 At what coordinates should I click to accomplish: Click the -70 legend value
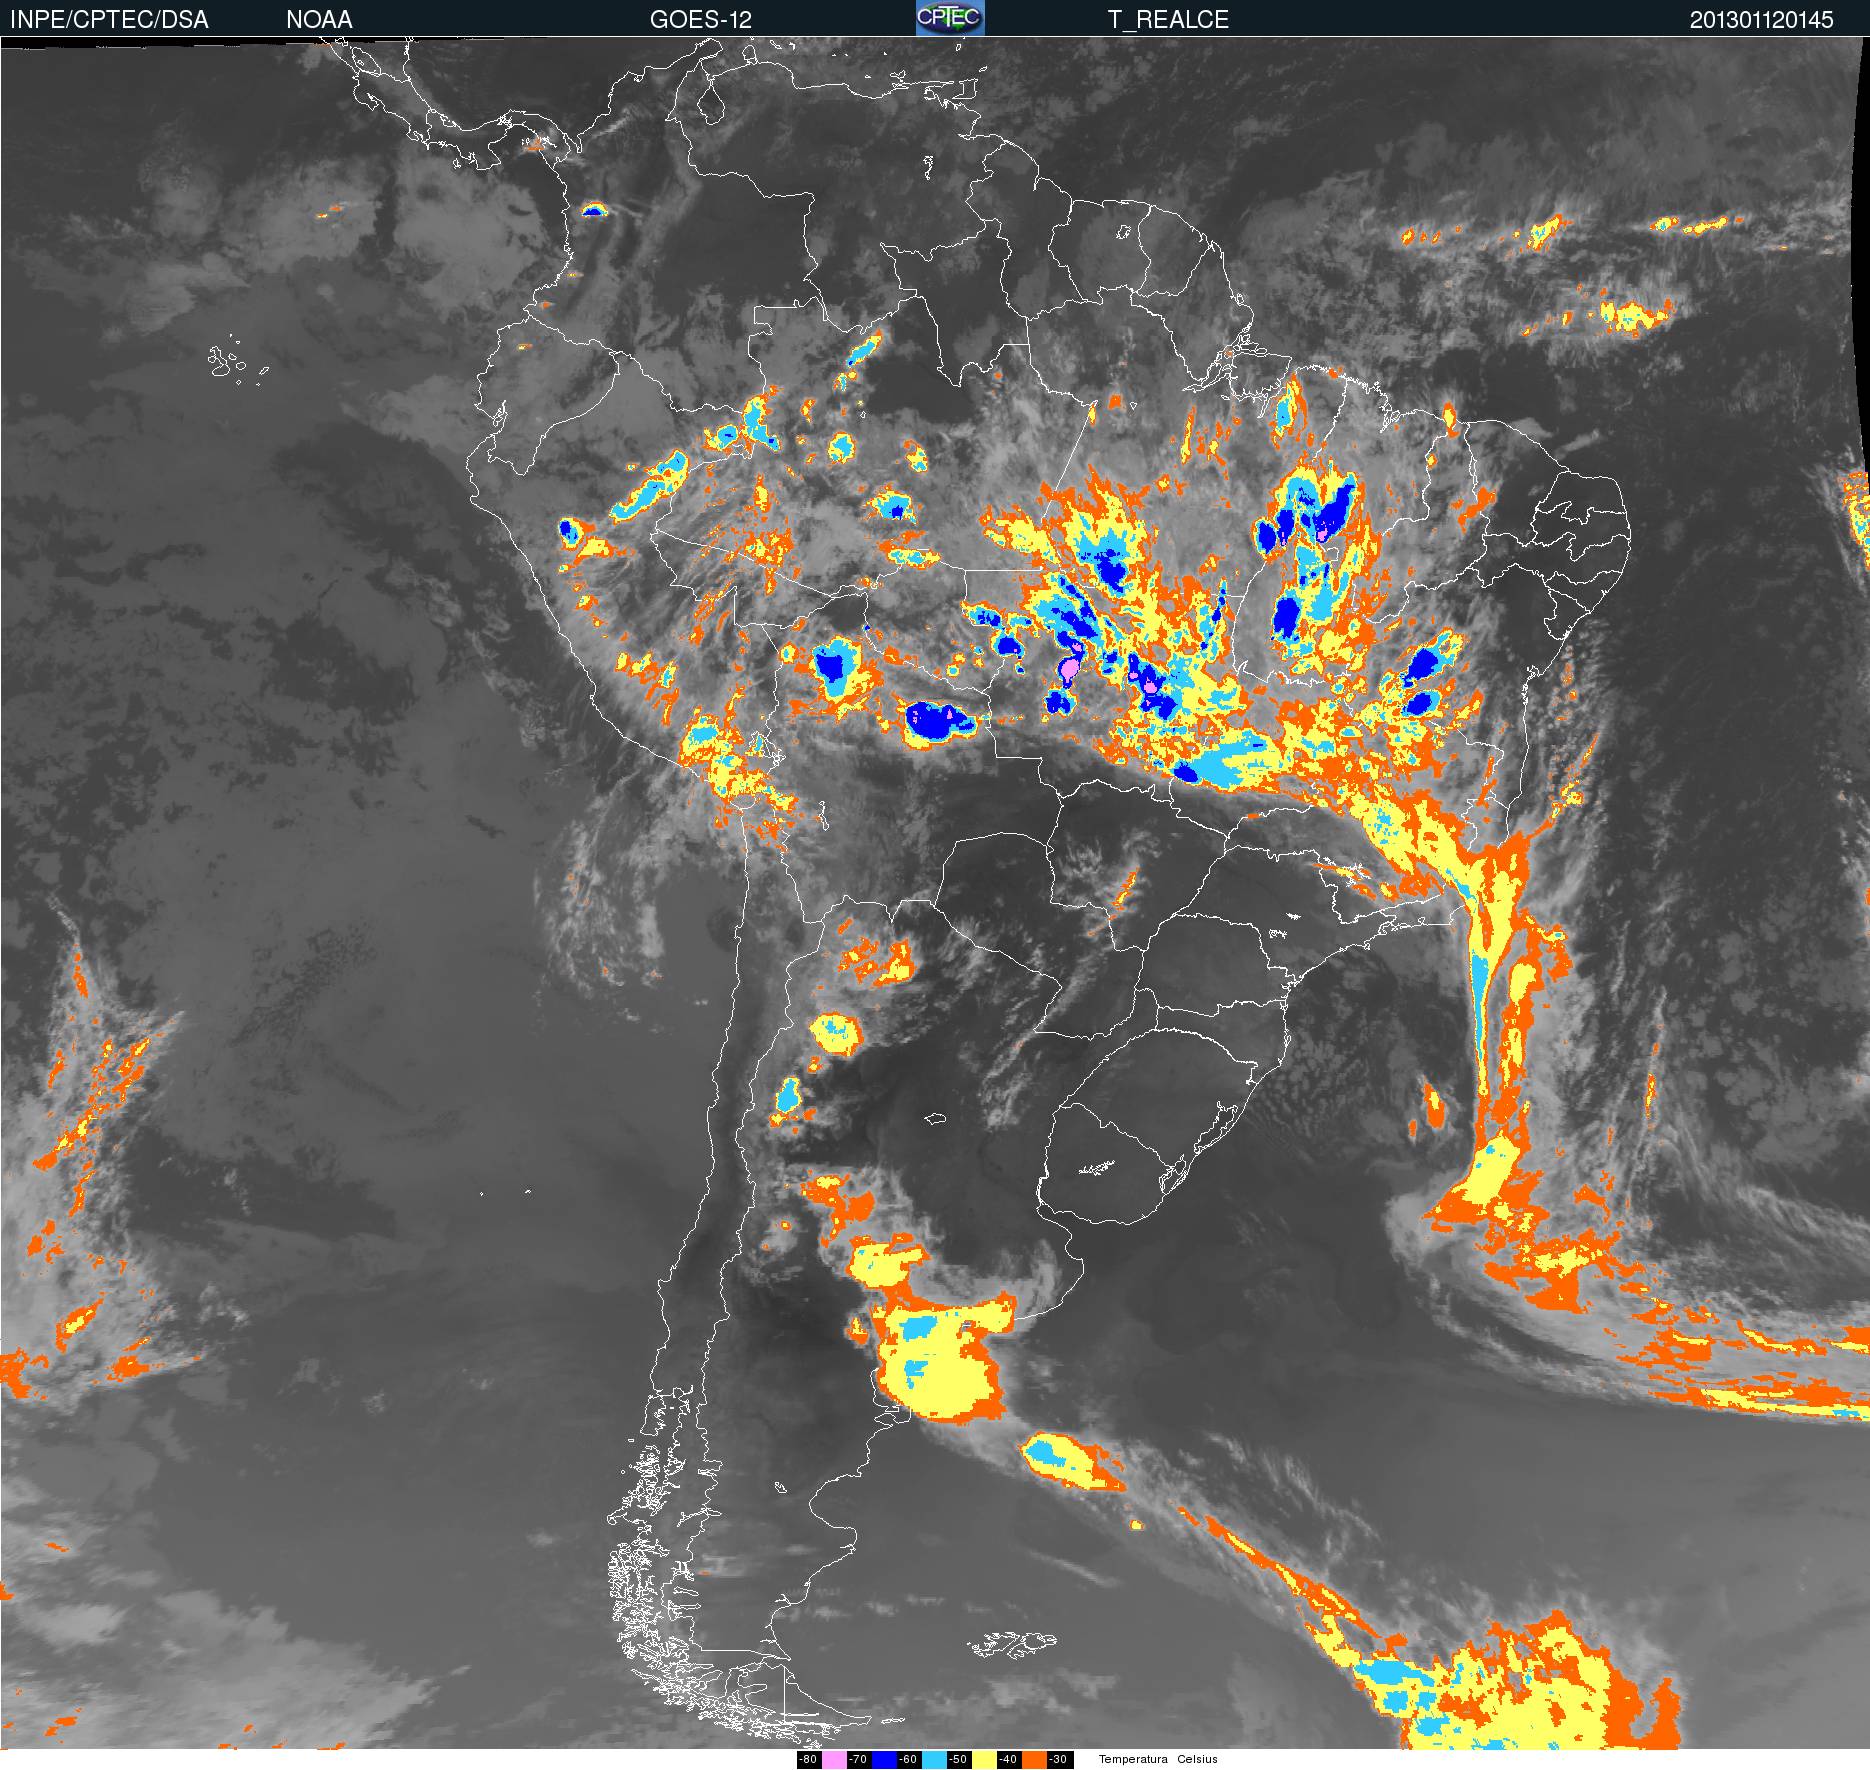tap(859, 1760)
